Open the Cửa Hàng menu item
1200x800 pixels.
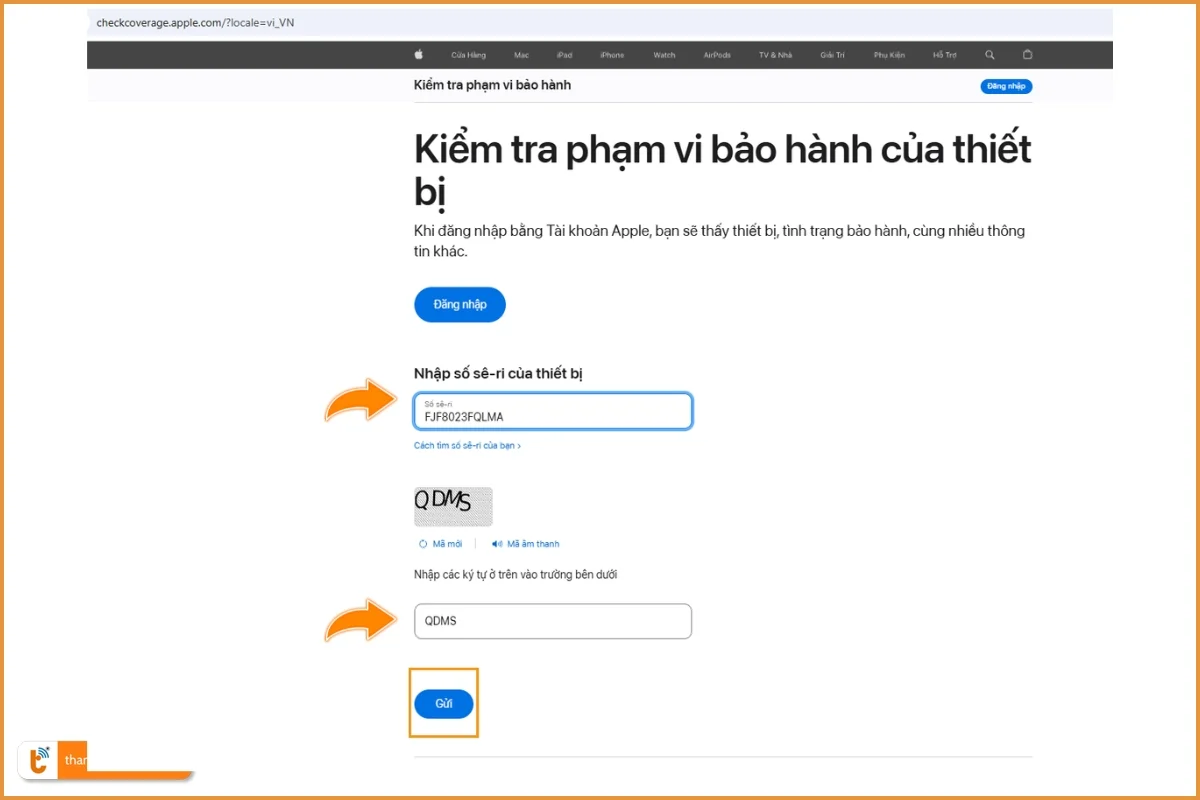(468, 55)
